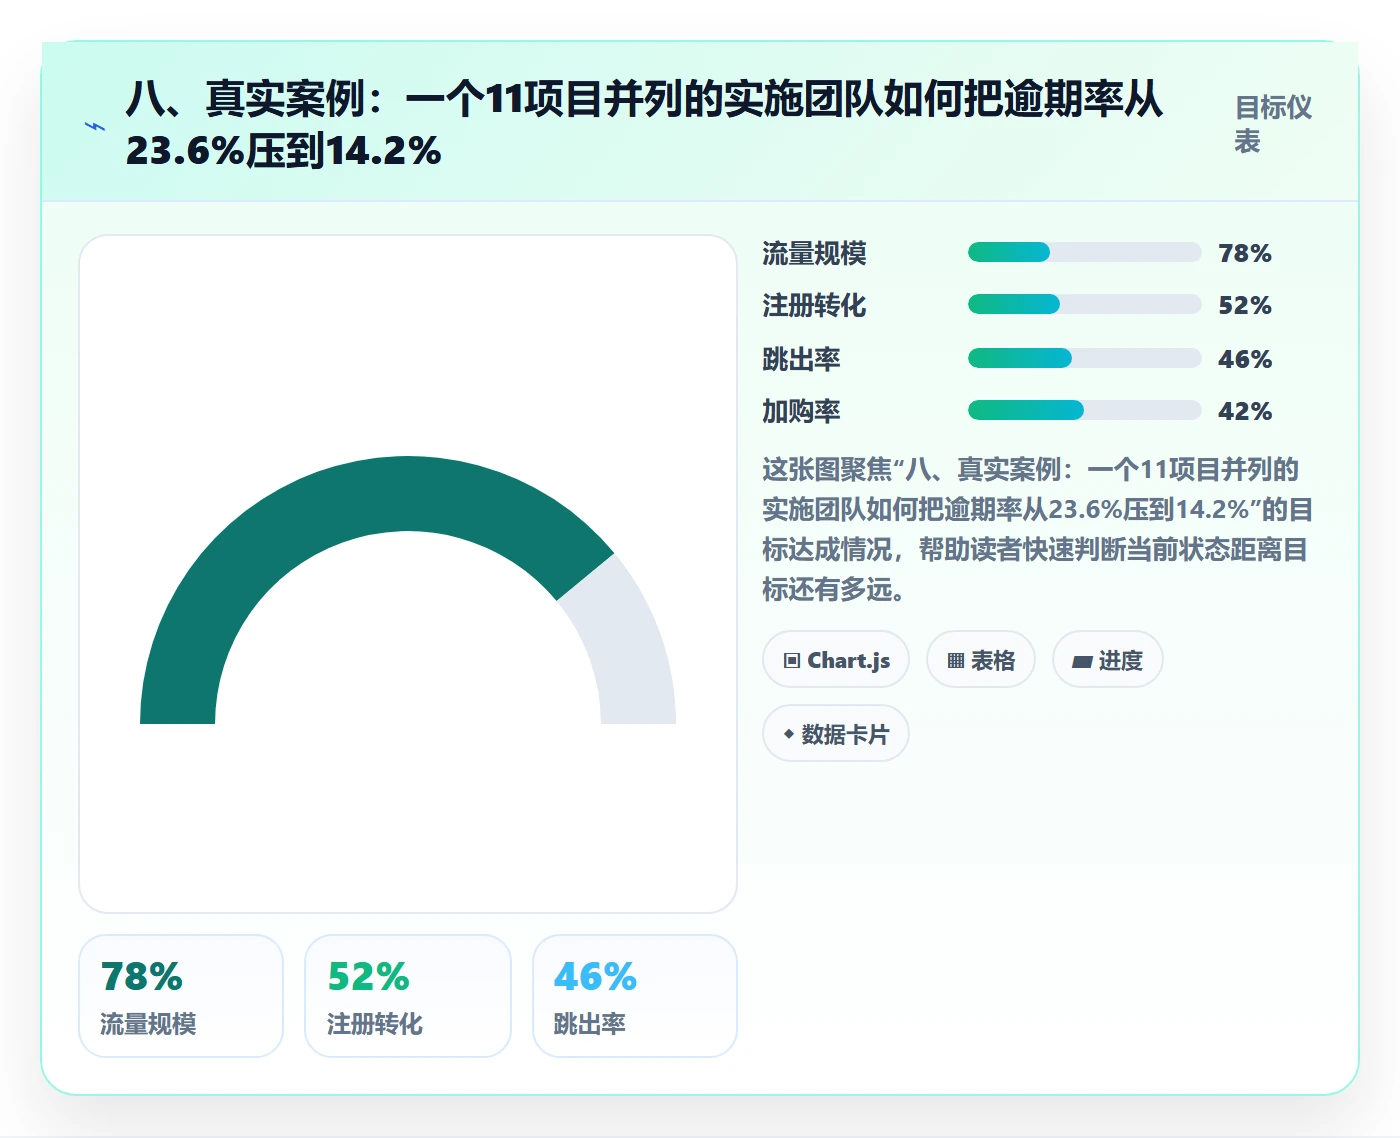Click the 注册转化 label beside its progress bar

pos(814,305)
